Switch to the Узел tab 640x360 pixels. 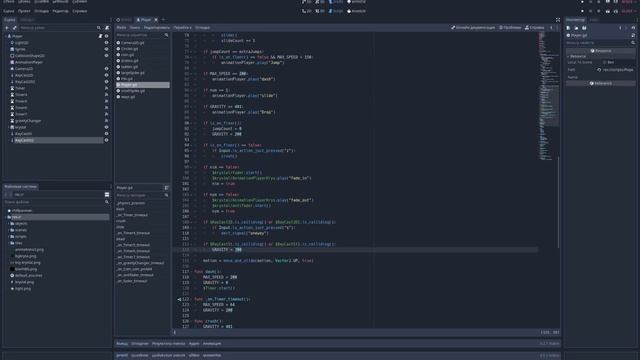594,20
